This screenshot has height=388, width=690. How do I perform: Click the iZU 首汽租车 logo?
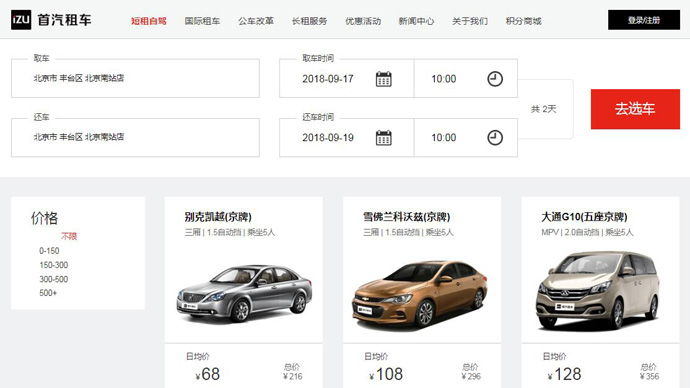tap(51, 20)
